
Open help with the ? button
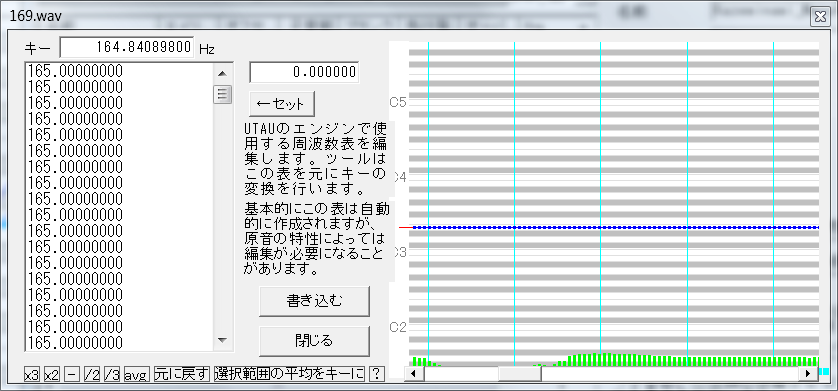[377, 374]
